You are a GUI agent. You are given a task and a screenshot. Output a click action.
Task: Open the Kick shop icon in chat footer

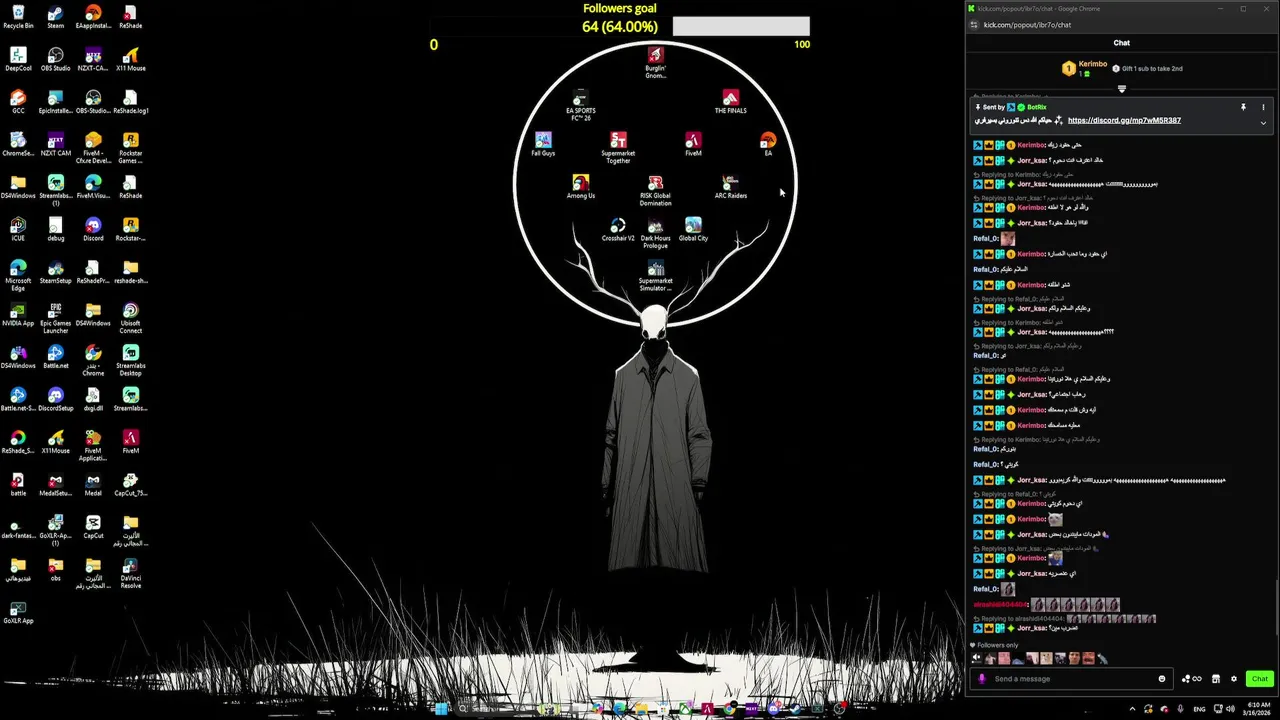click(1215, 679)
